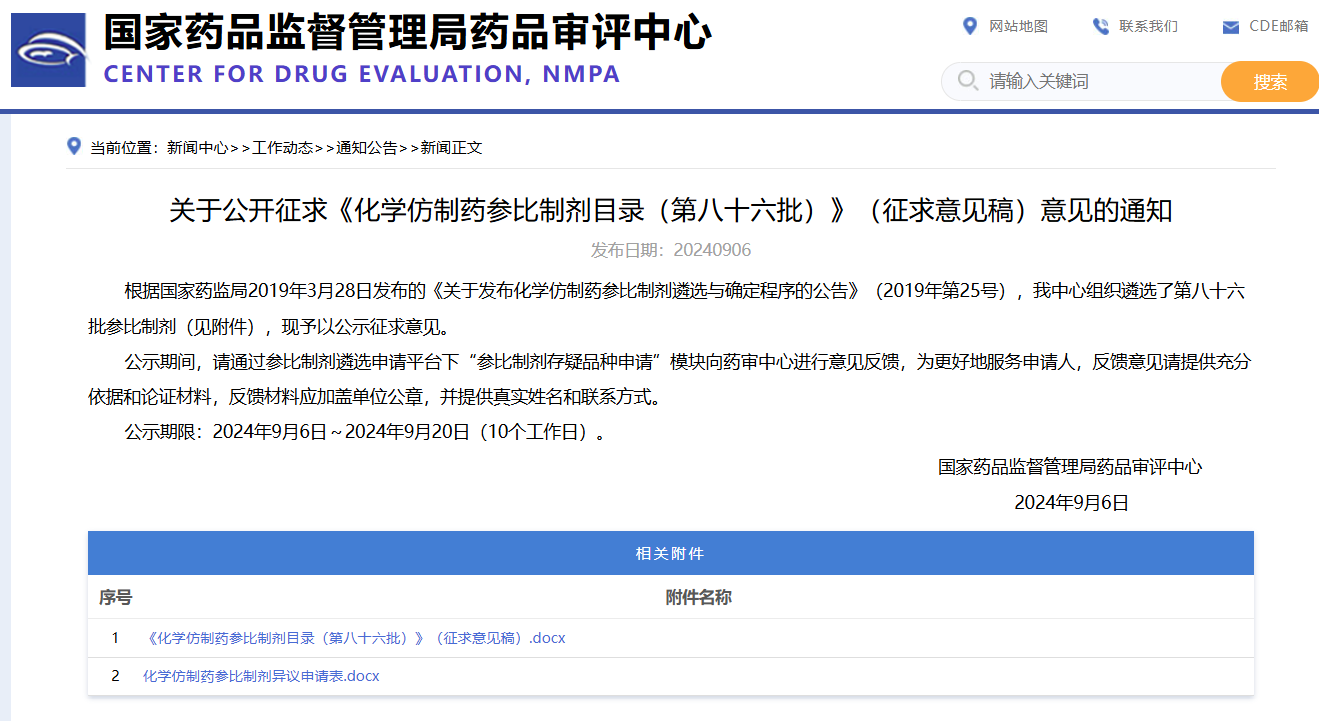Screen dimensions: 1319x721
Task: Select 通知公告 in the breadcrumb
Action: [366, 148]
